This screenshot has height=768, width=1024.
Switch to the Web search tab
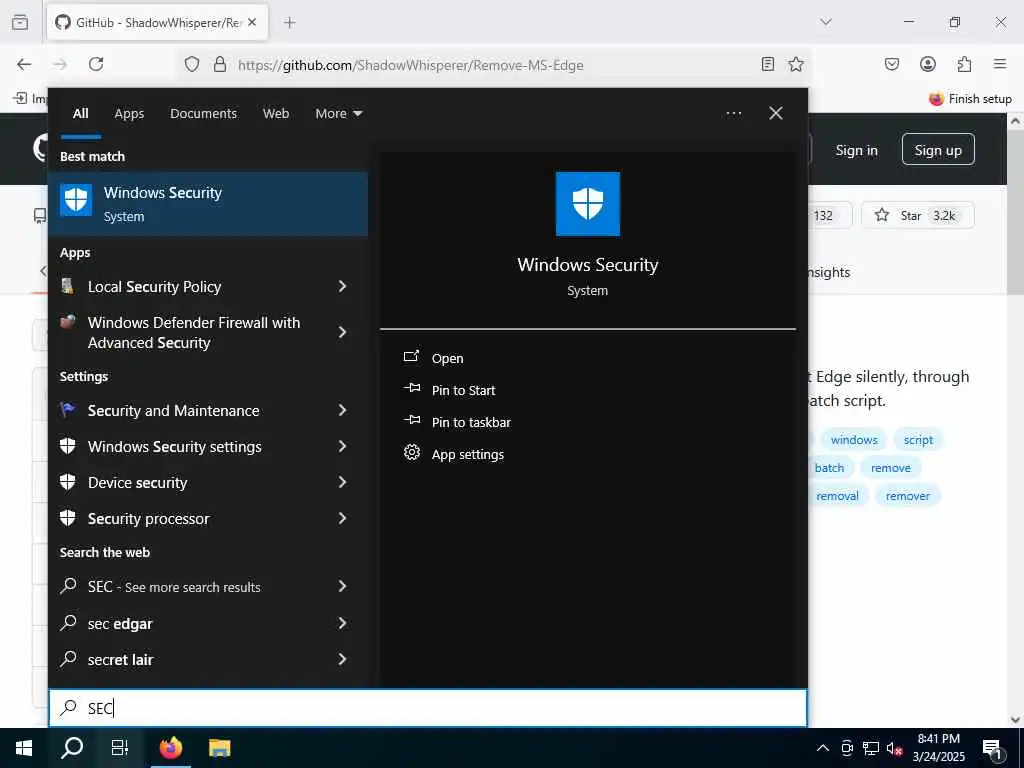tap(276, 114)
